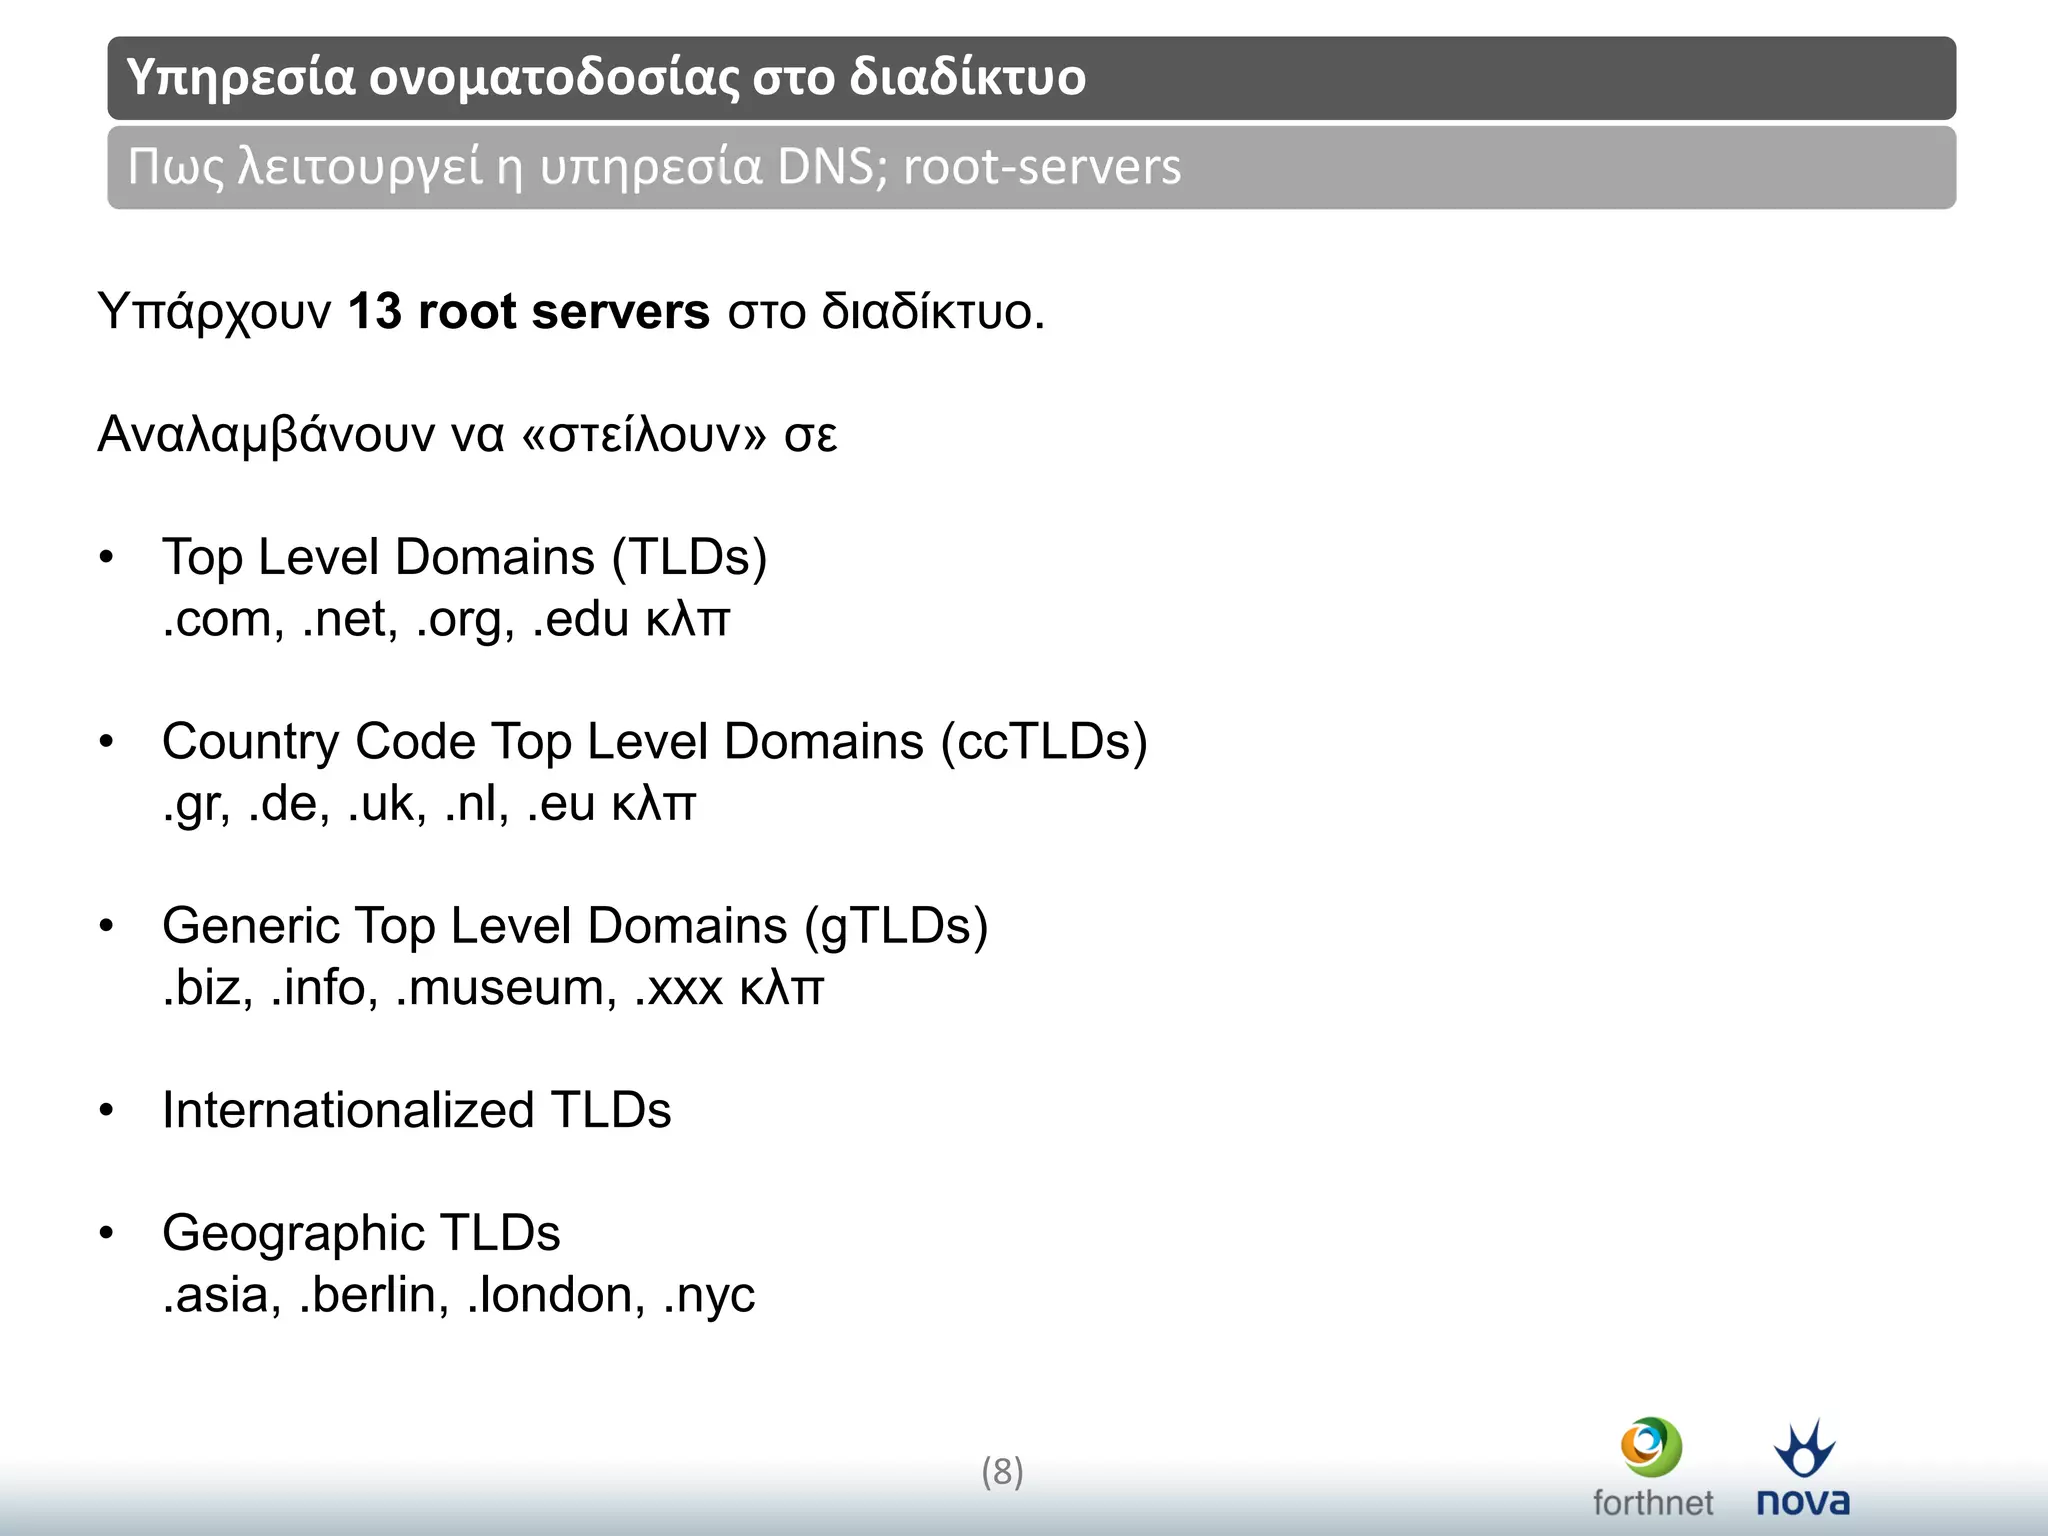Viewport: 2048px width, 1536px height.
Task: Click the '.biz, .info, .museum, .xxx κλπ' line
Action: (x=493, y=988)
